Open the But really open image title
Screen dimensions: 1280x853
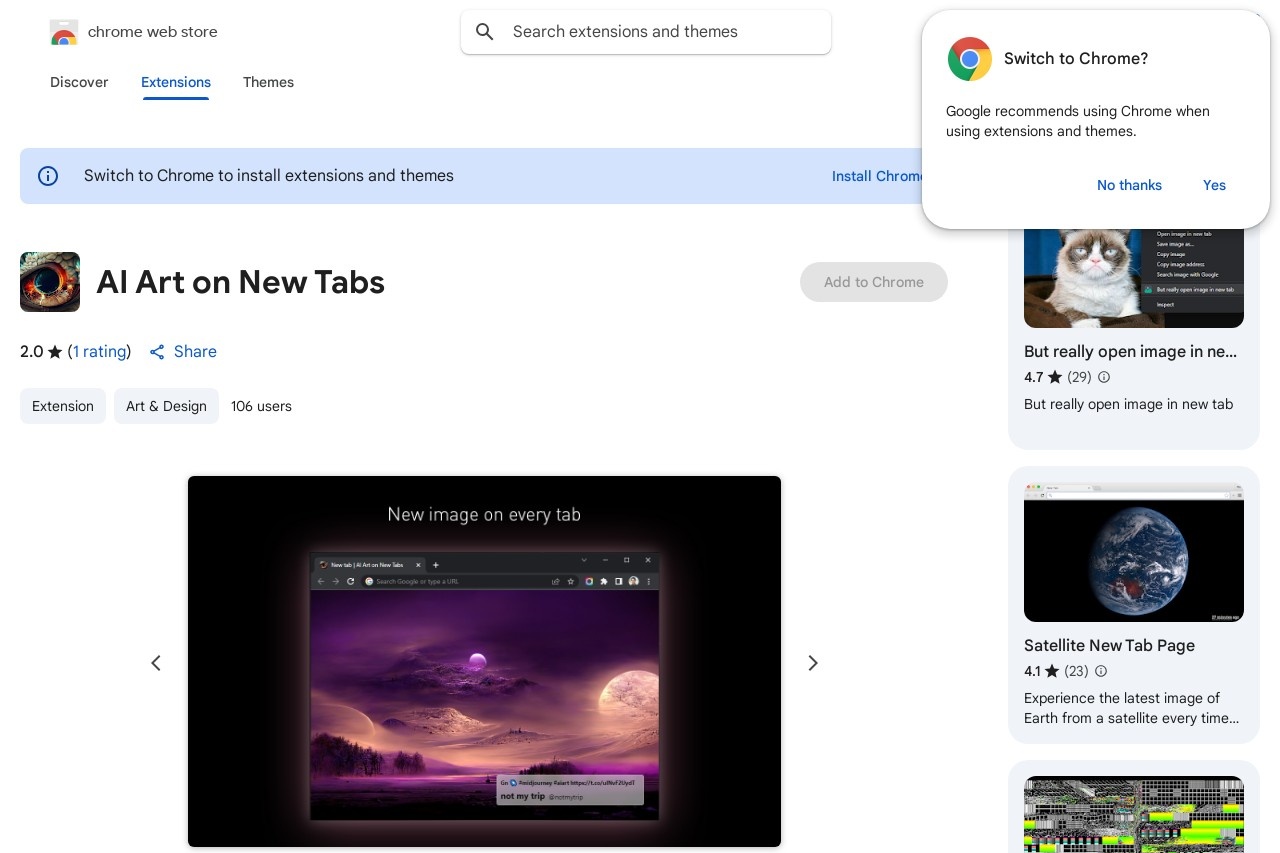(x=1130, y=352)
